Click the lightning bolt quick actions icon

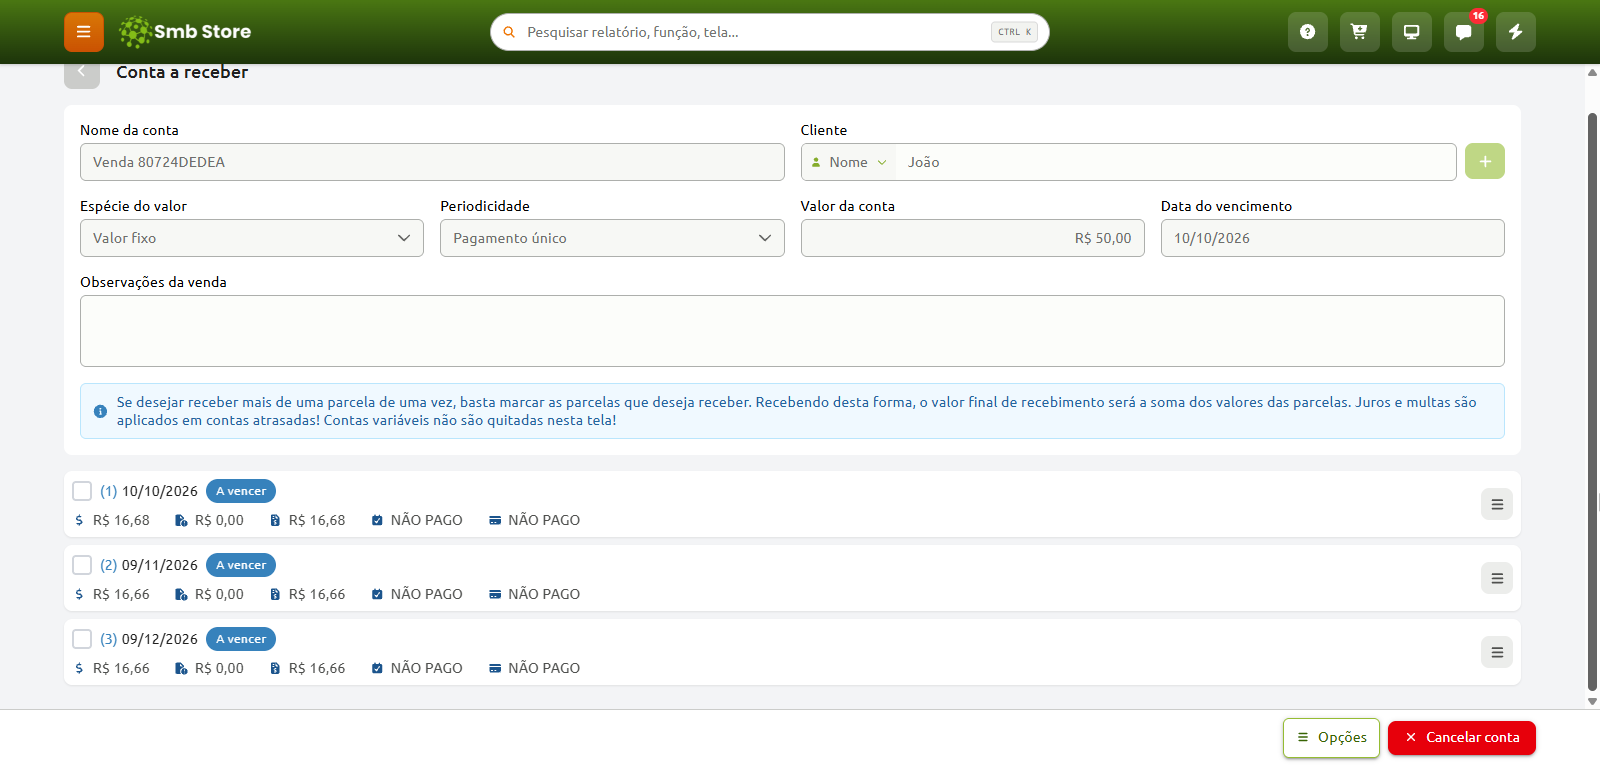[x=1516, y=32]
